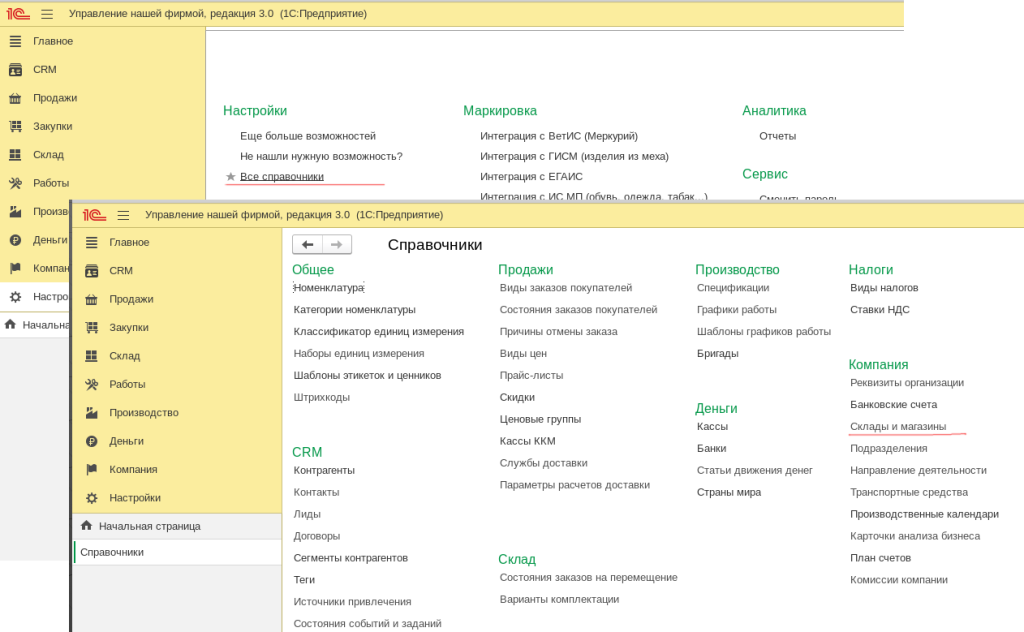Open Склады и магазины link
This screenshot has height=632, width=1024.
pyautogui.click(x=898, y=426)
